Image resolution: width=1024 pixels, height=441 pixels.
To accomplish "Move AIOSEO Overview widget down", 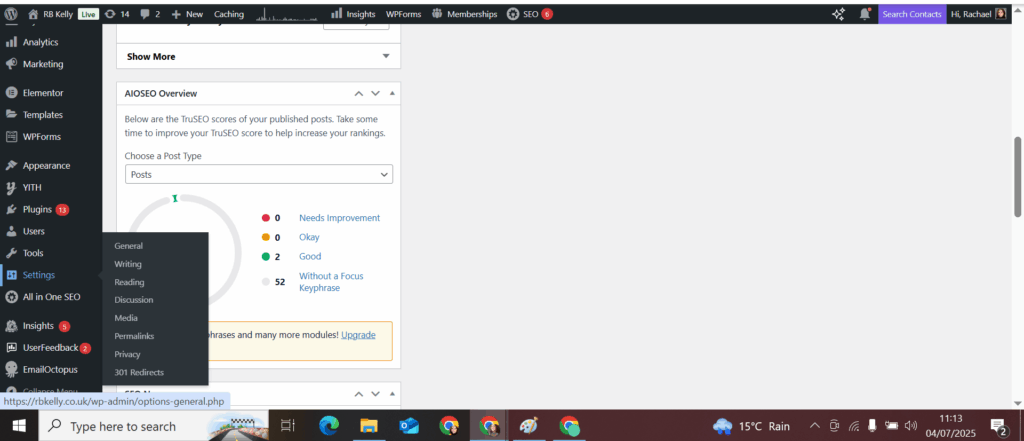I will [375, 93].
